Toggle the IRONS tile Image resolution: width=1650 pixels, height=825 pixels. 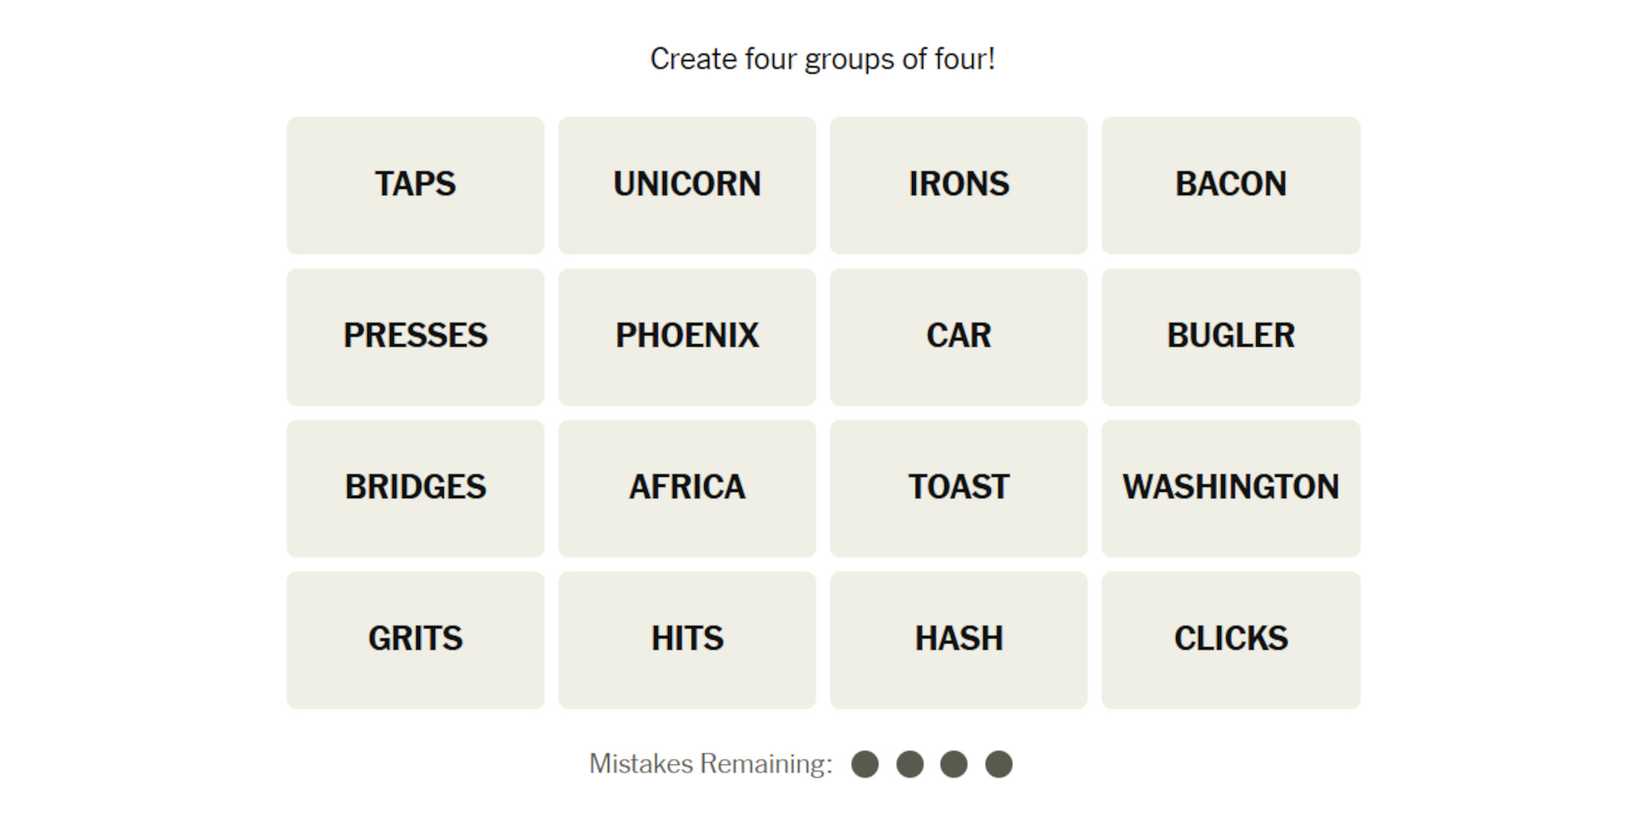pyautogui.click(x=958, y=185)
